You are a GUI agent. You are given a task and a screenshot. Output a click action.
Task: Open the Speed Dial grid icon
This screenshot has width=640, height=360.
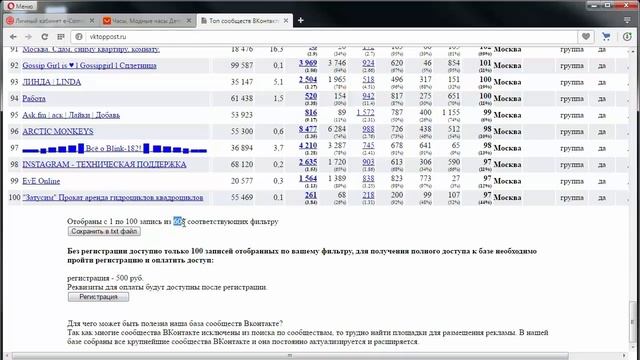click(x=61, y=37)
